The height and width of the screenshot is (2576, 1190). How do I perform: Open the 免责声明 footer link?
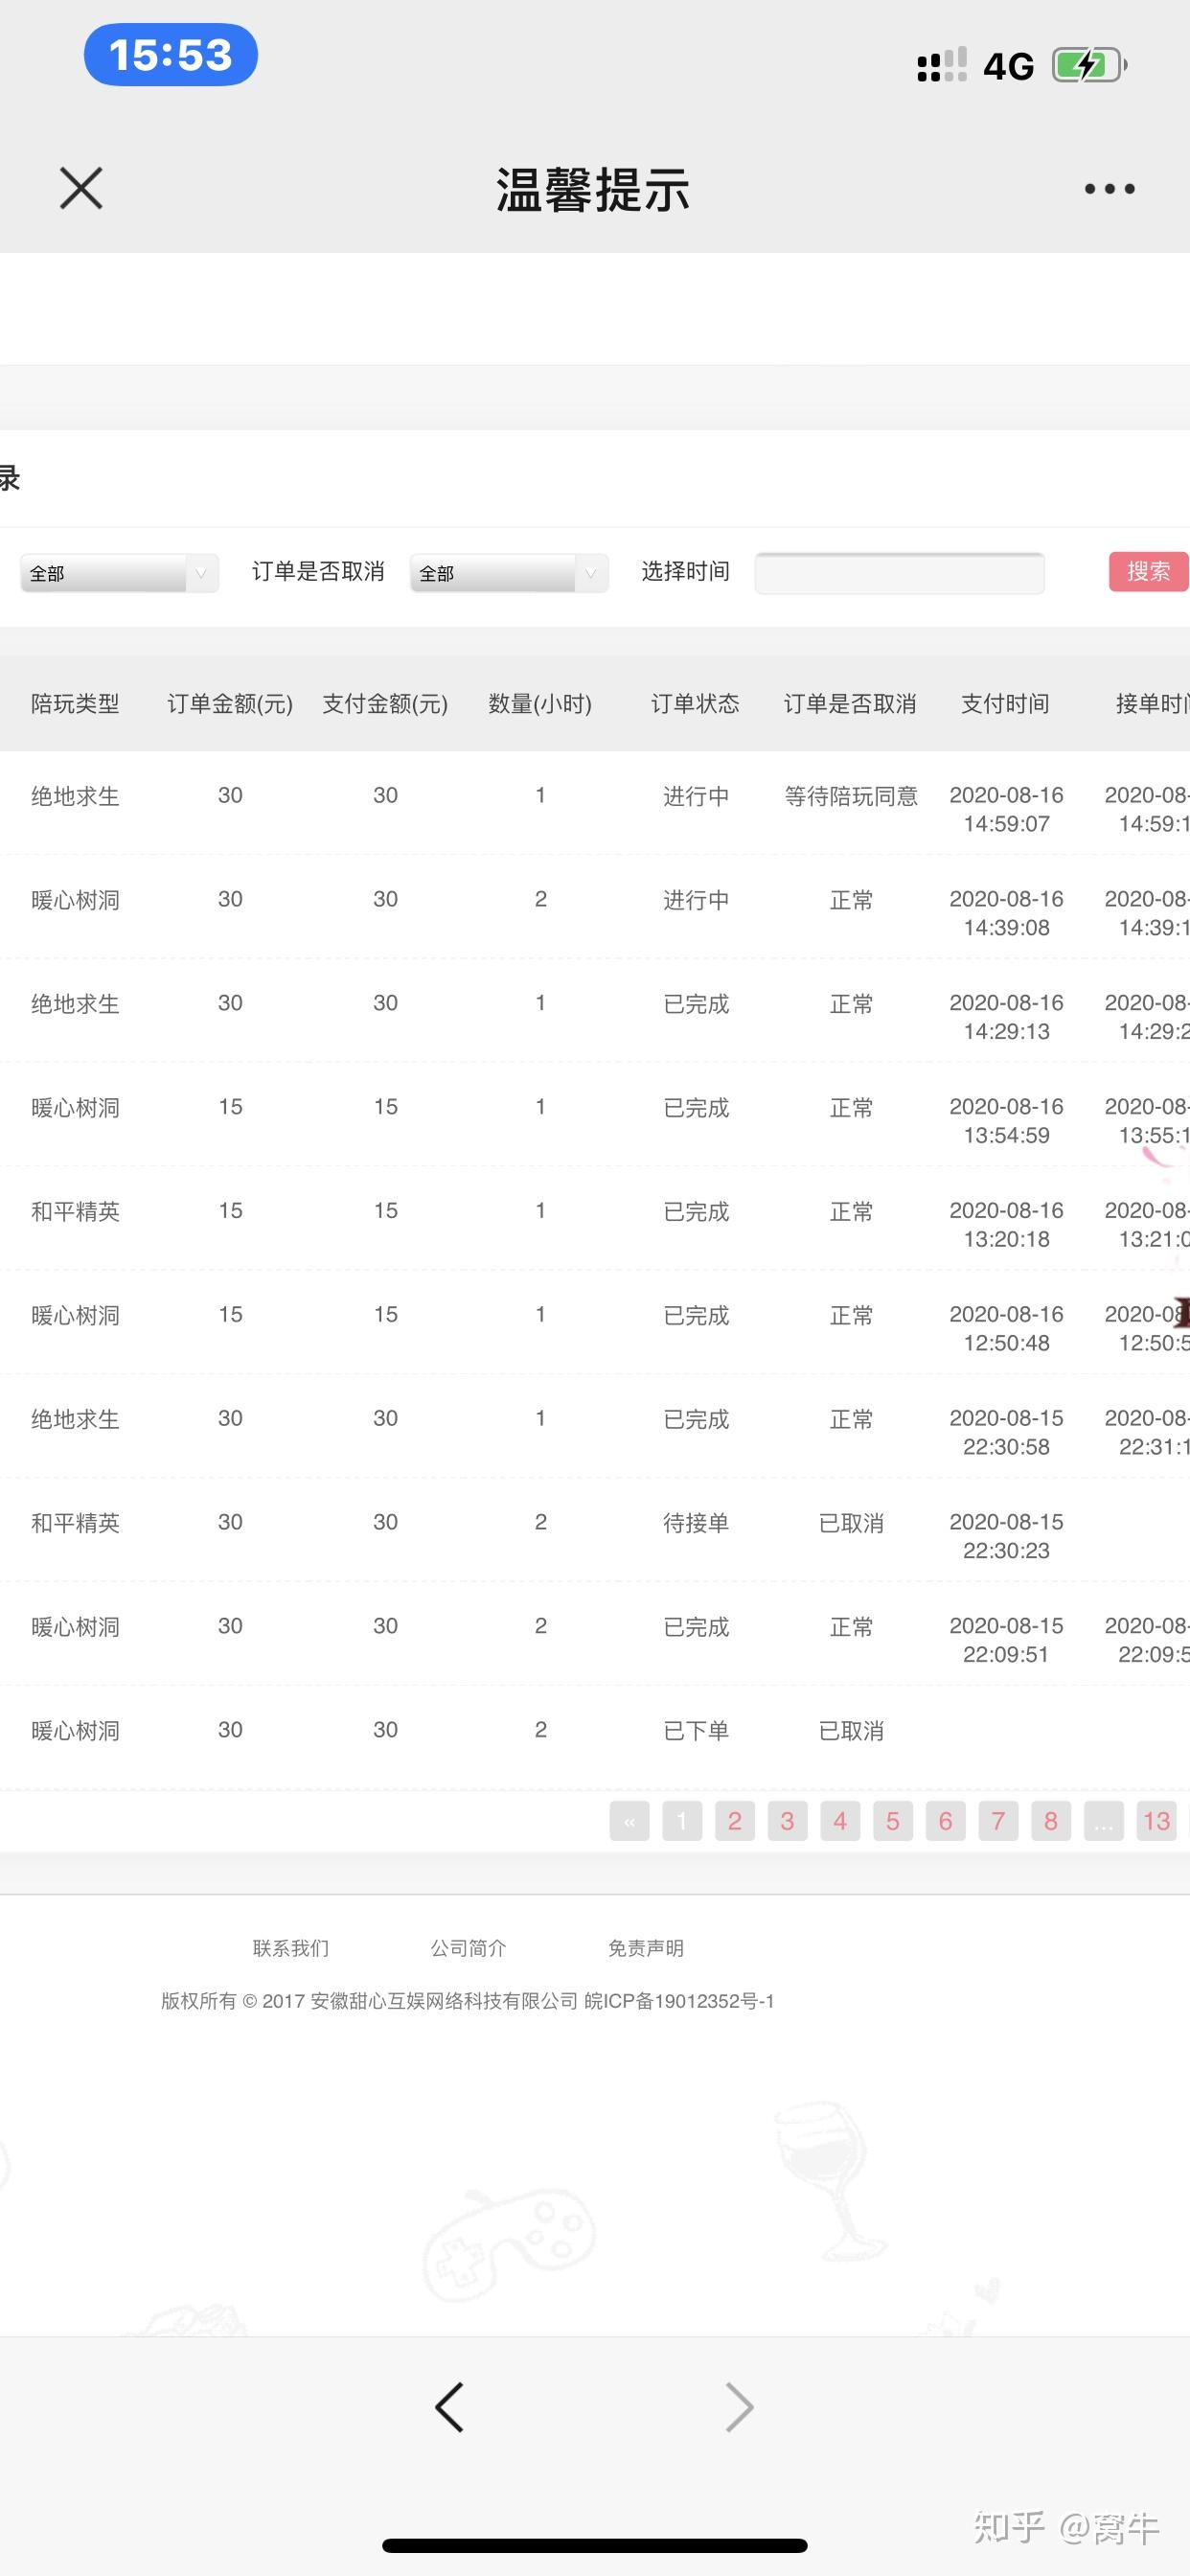tap(646, 1948)
